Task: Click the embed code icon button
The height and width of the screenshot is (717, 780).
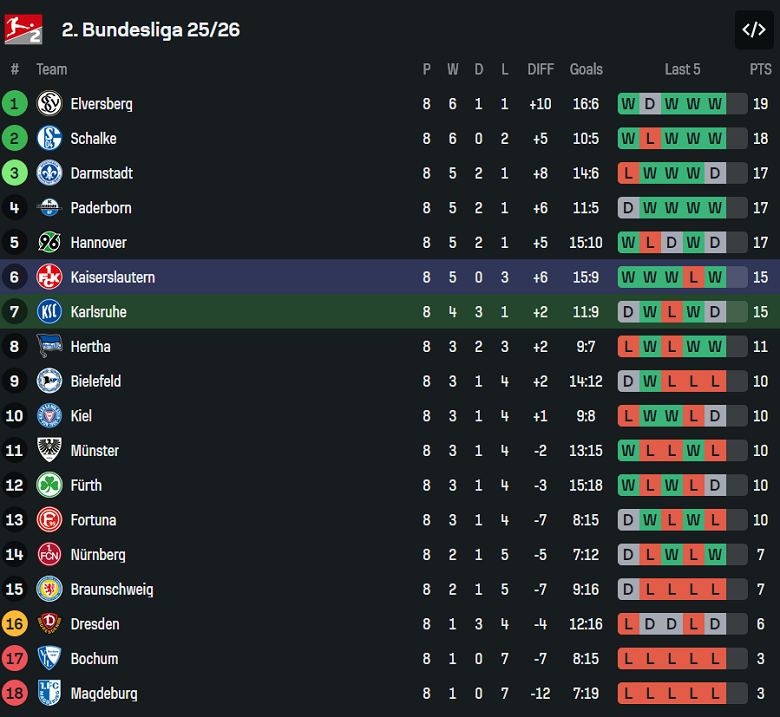Action: 753,30
